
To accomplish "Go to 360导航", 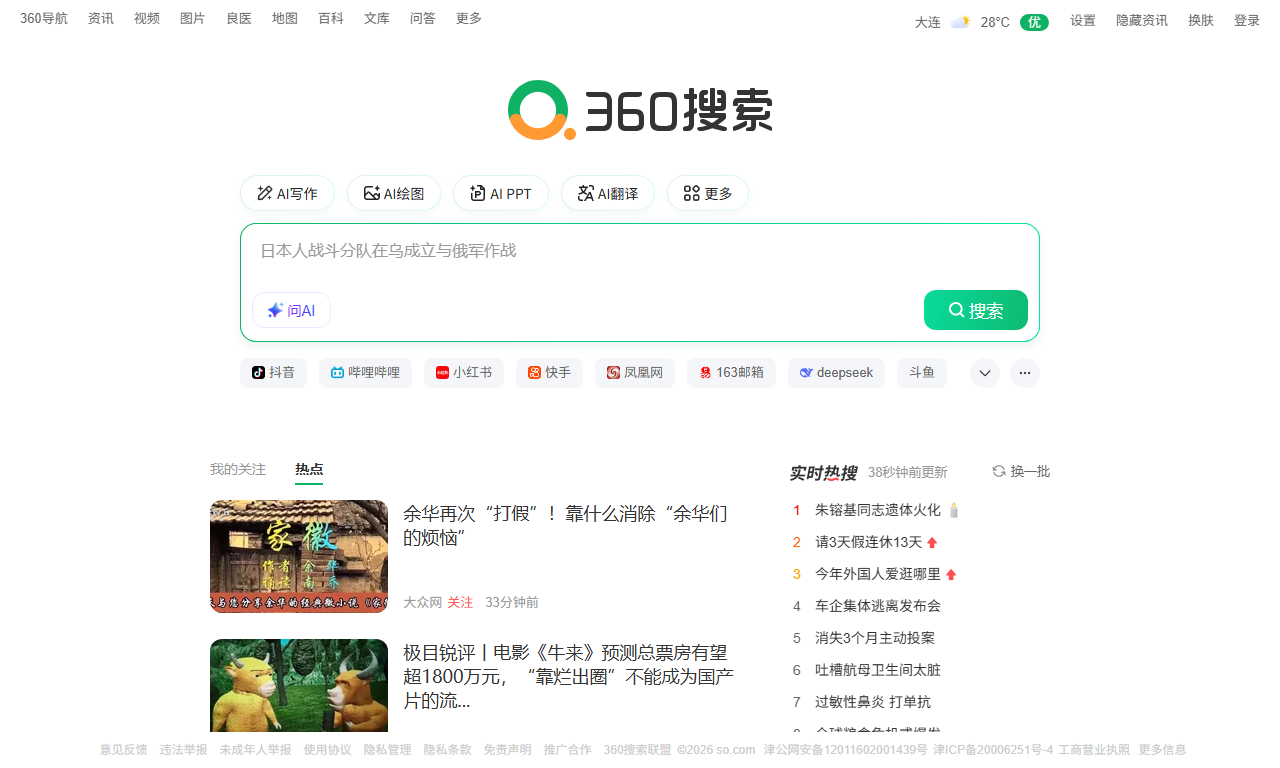I will [44, 18].
